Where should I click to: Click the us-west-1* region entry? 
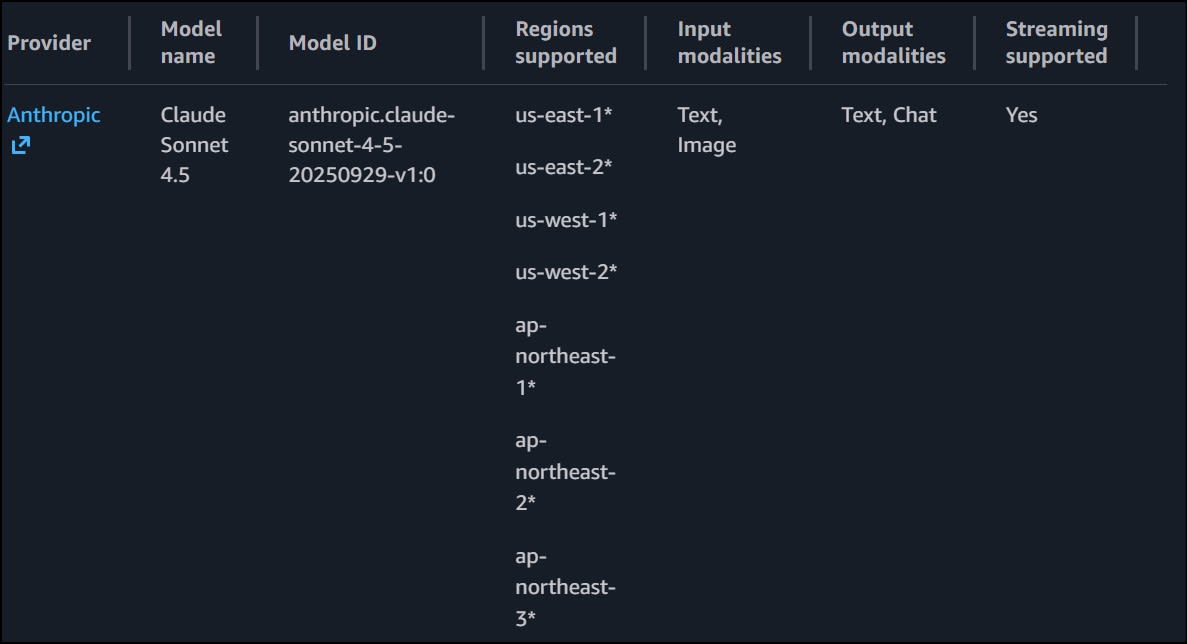565,219
